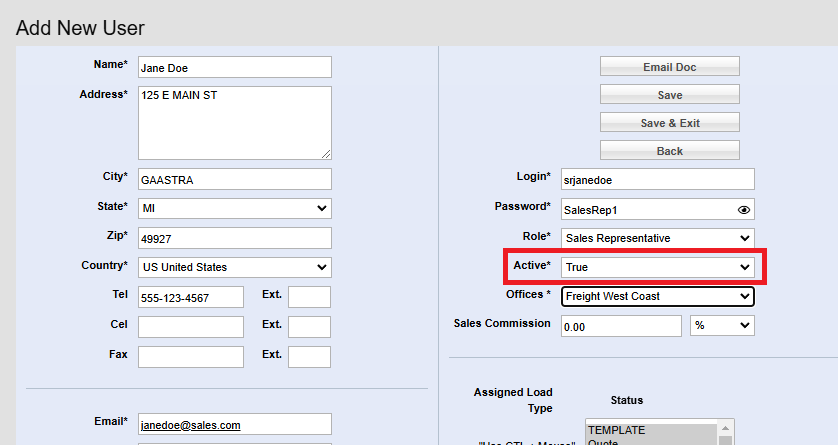Open the Country dropdown
Image resolution: width=838 pixels, height=445 pixels.
tap(234, 267)
